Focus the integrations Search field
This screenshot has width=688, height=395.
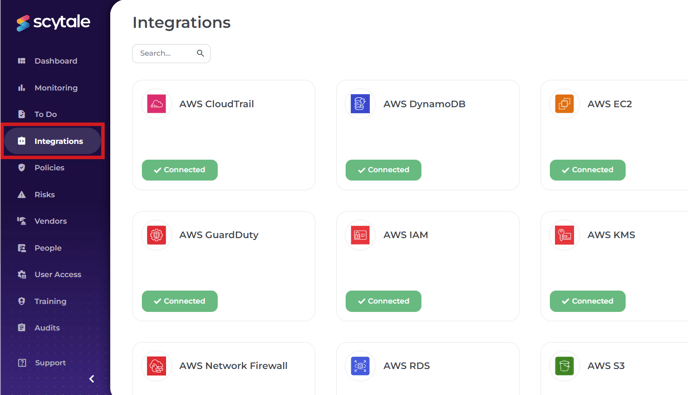[x=171, y=54]
